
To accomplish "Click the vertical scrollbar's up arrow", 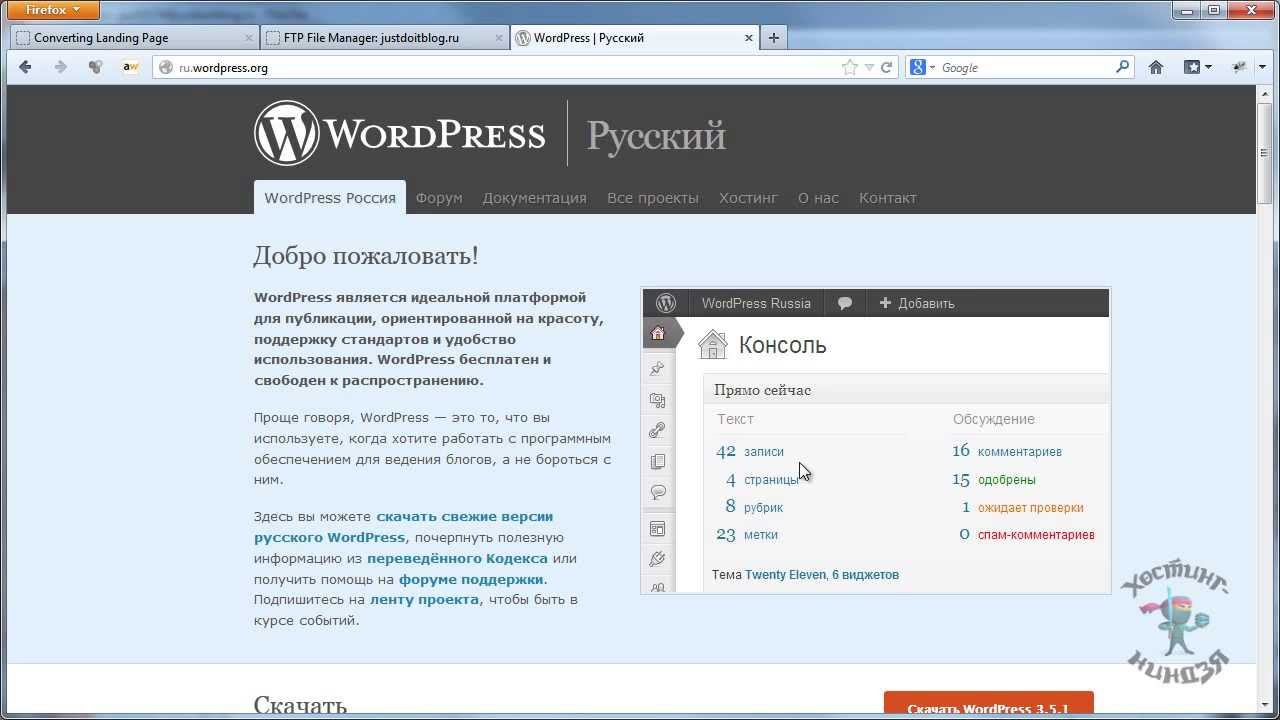I will [1265, 93].
